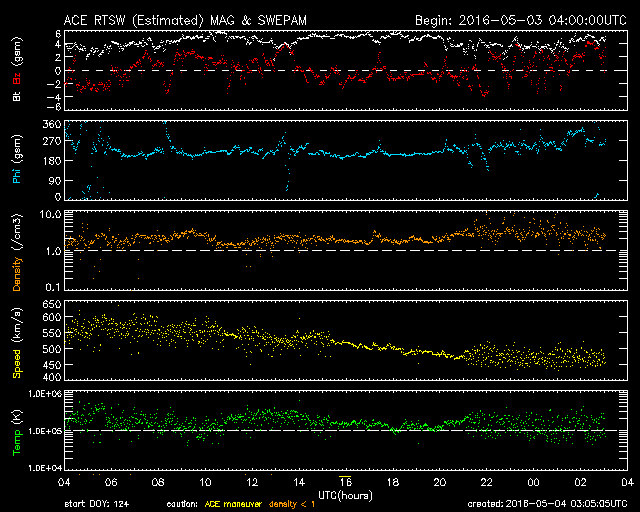
Task: Click the created 2016-05-04 timestamp
Action: click(547, 504)
